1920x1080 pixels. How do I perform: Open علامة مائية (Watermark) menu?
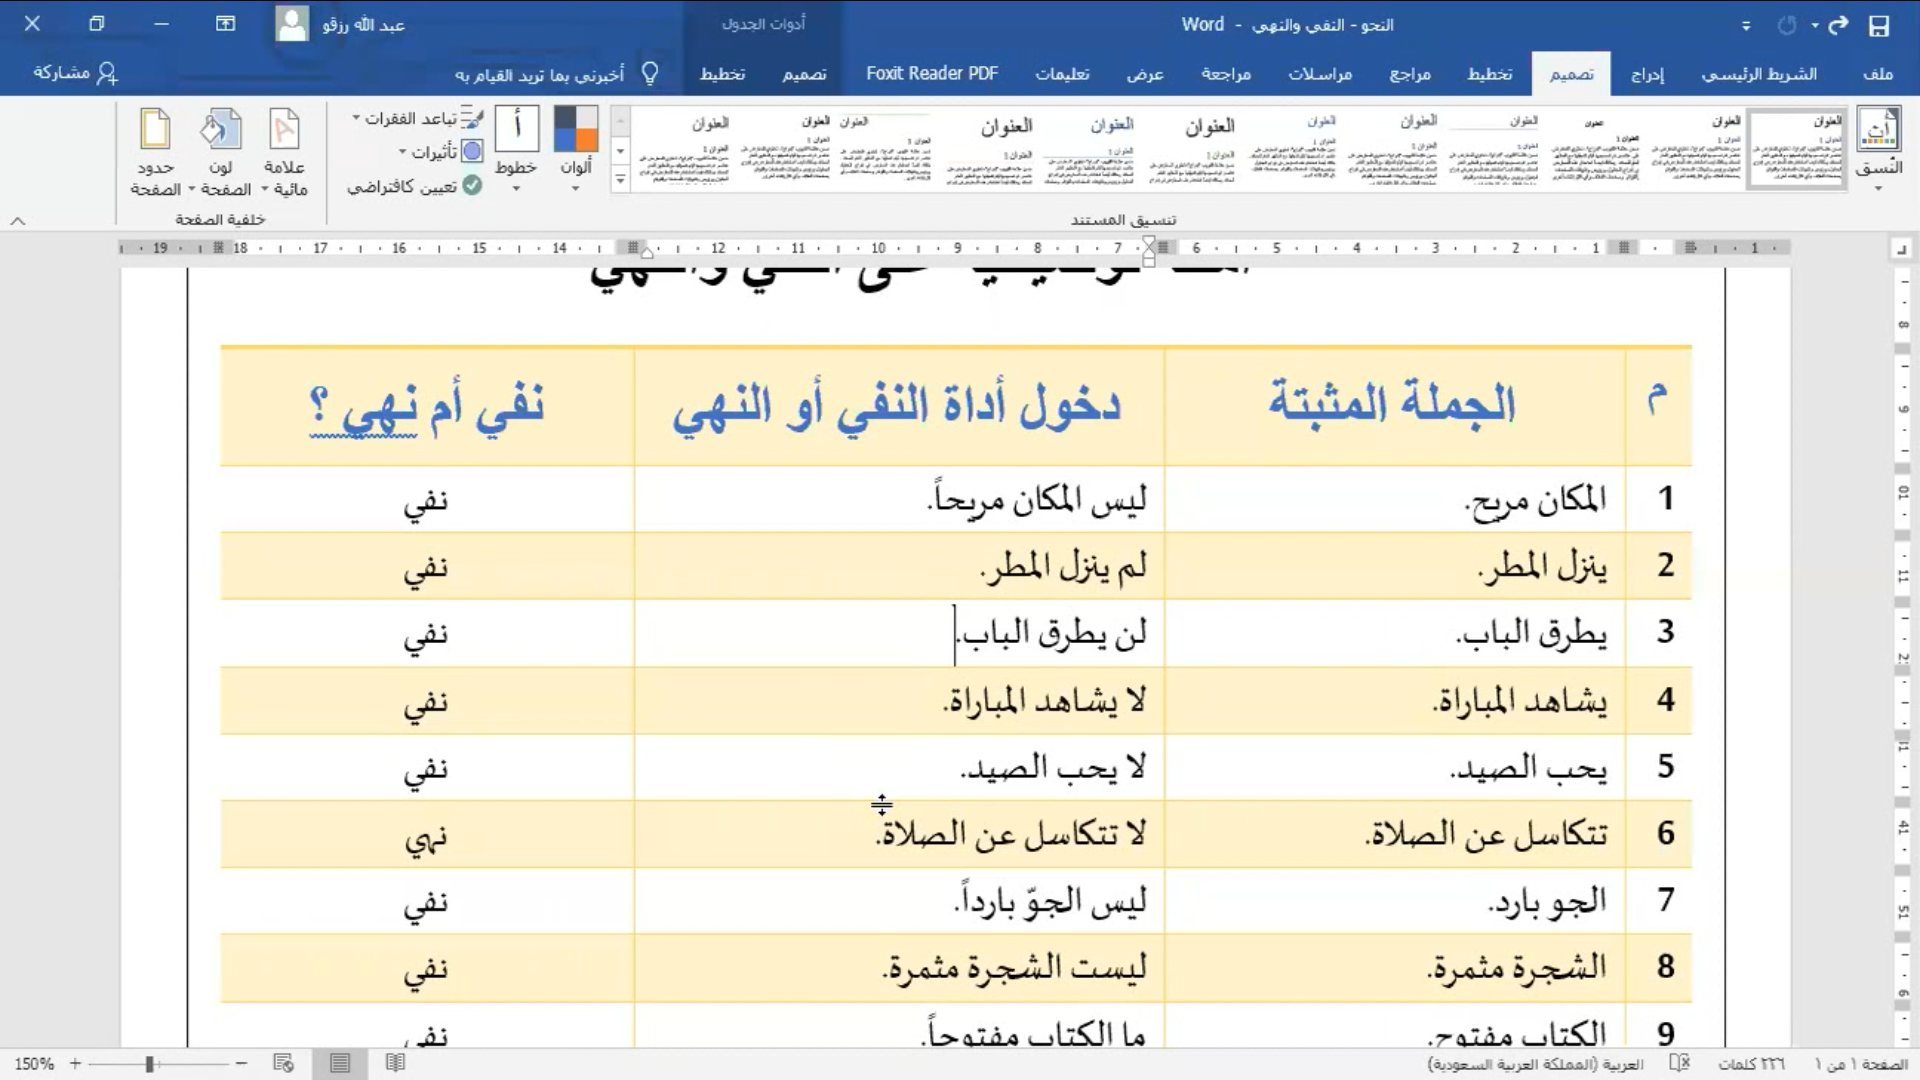click(285, 152)
